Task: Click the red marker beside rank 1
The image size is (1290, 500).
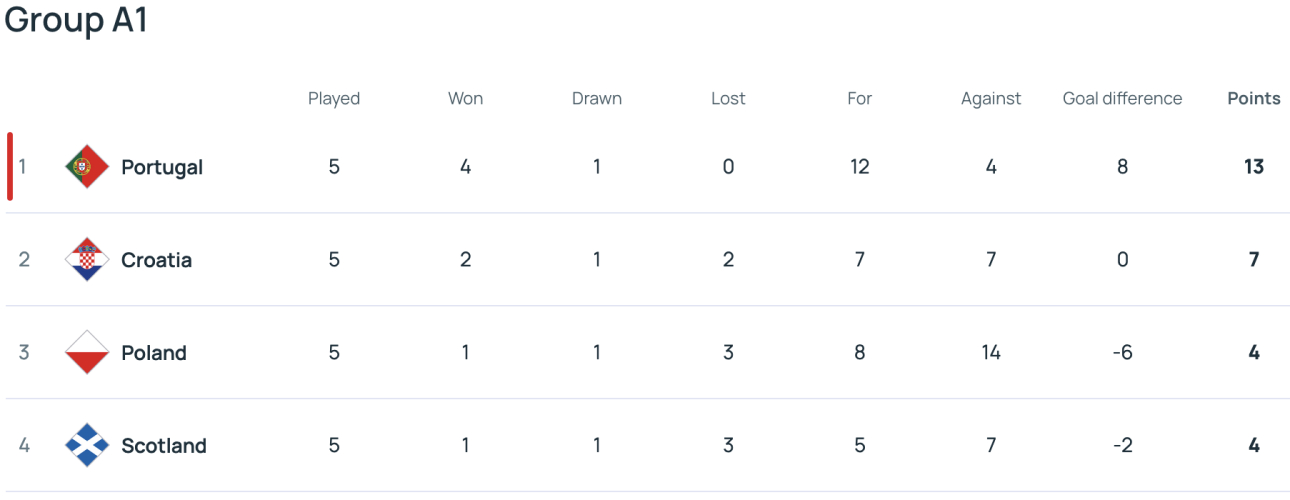Action: pyautogui.click(x=10, y=167)
